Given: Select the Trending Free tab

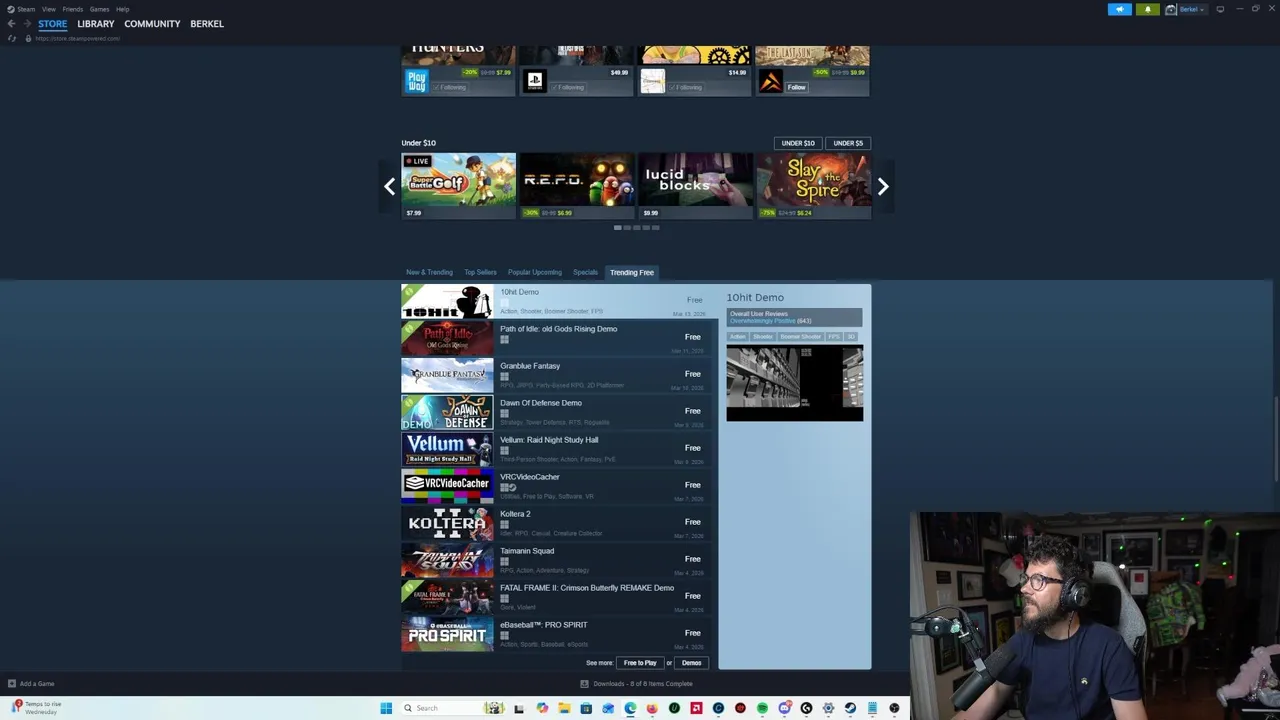Looking at the screenshot, I should click(632, 272).
